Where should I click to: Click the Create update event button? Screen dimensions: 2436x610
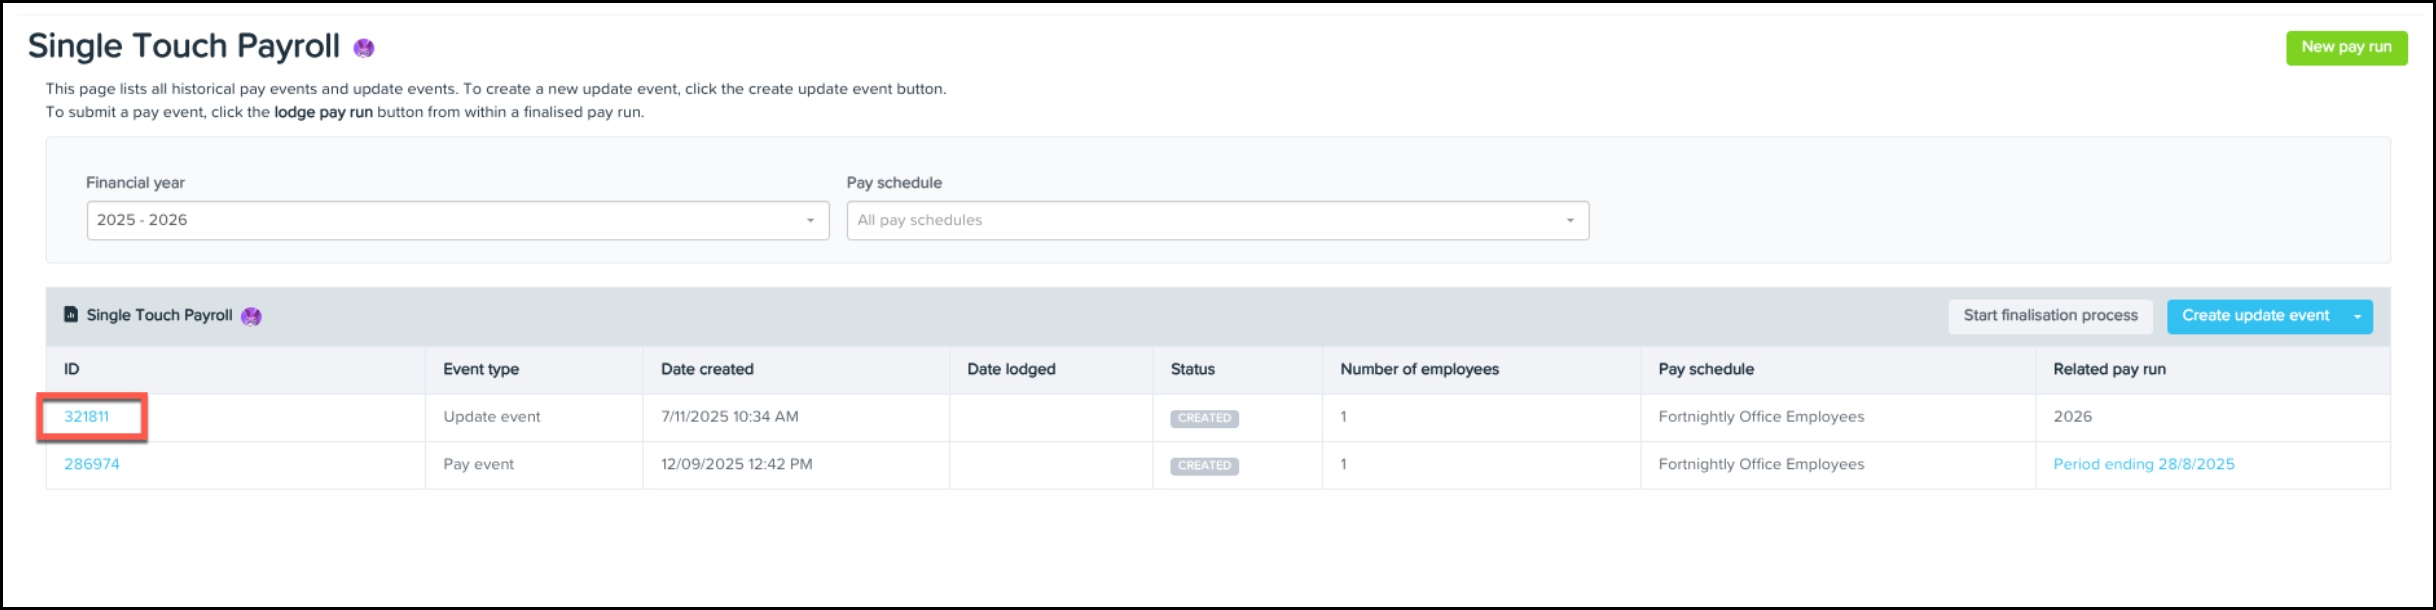tap(2255, 316)
